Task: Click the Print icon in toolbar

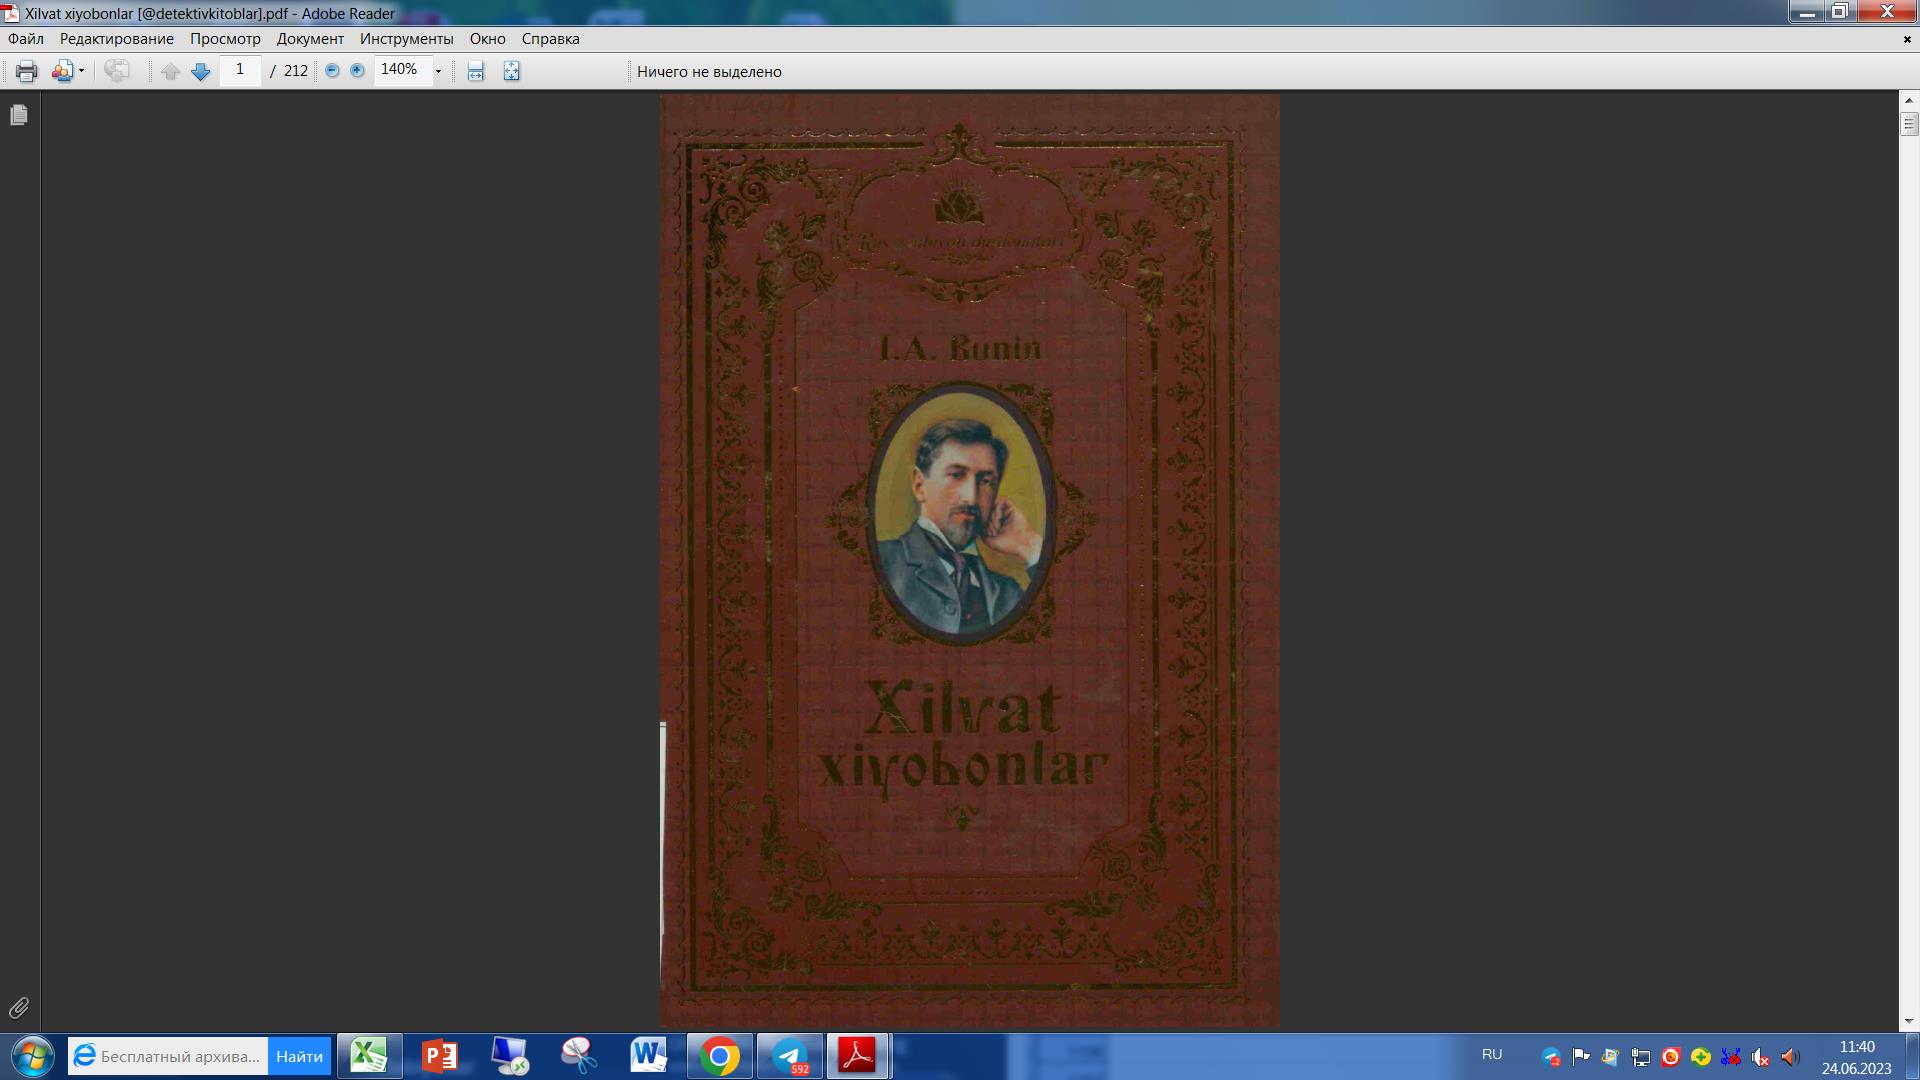Action: click(x=27, y=71)
